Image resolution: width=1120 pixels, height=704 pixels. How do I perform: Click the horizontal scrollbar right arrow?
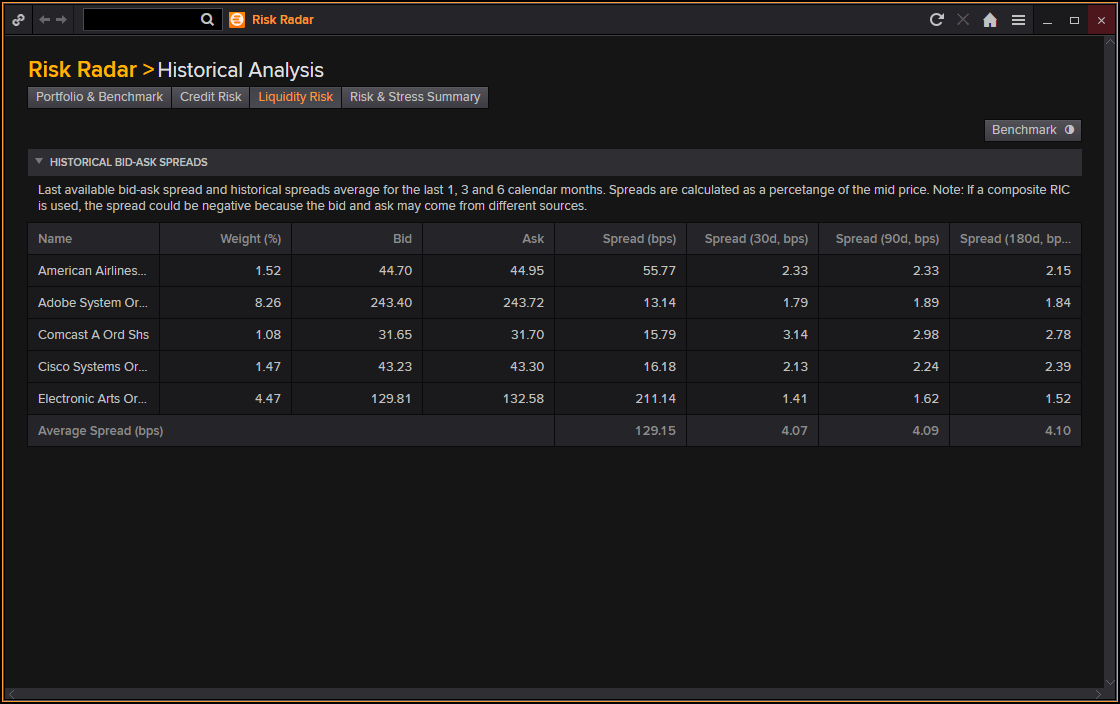click(x=1098, y=694)
